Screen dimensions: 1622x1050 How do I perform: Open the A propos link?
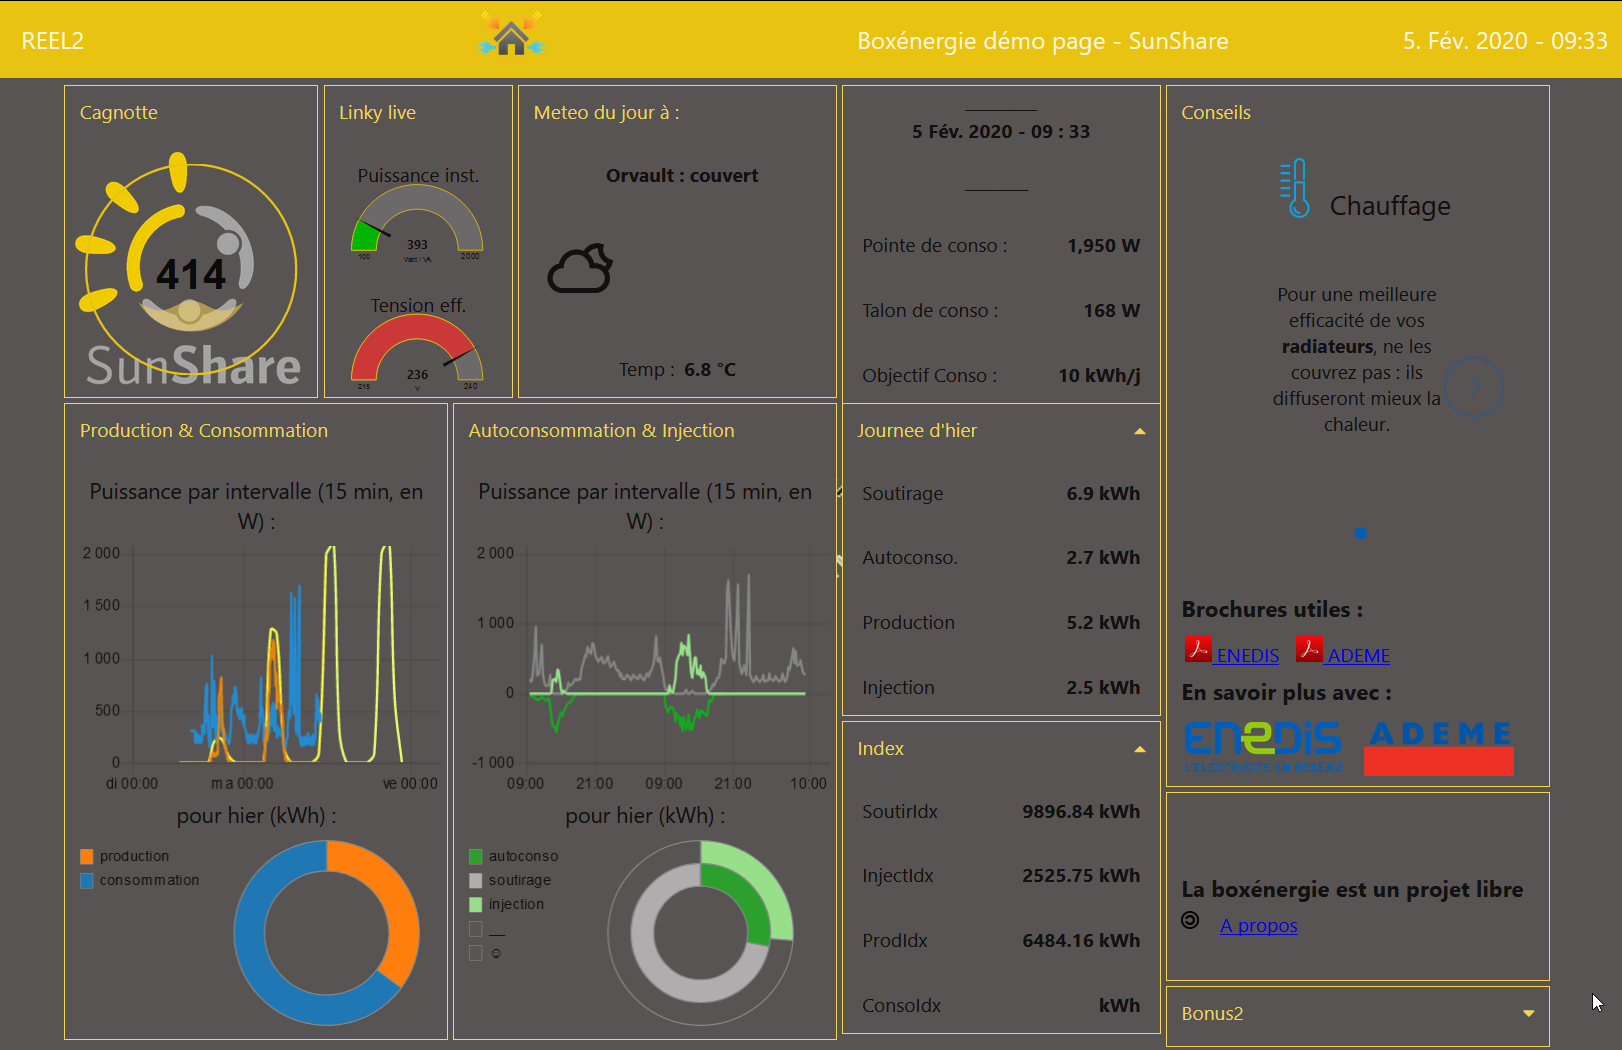1258,926
